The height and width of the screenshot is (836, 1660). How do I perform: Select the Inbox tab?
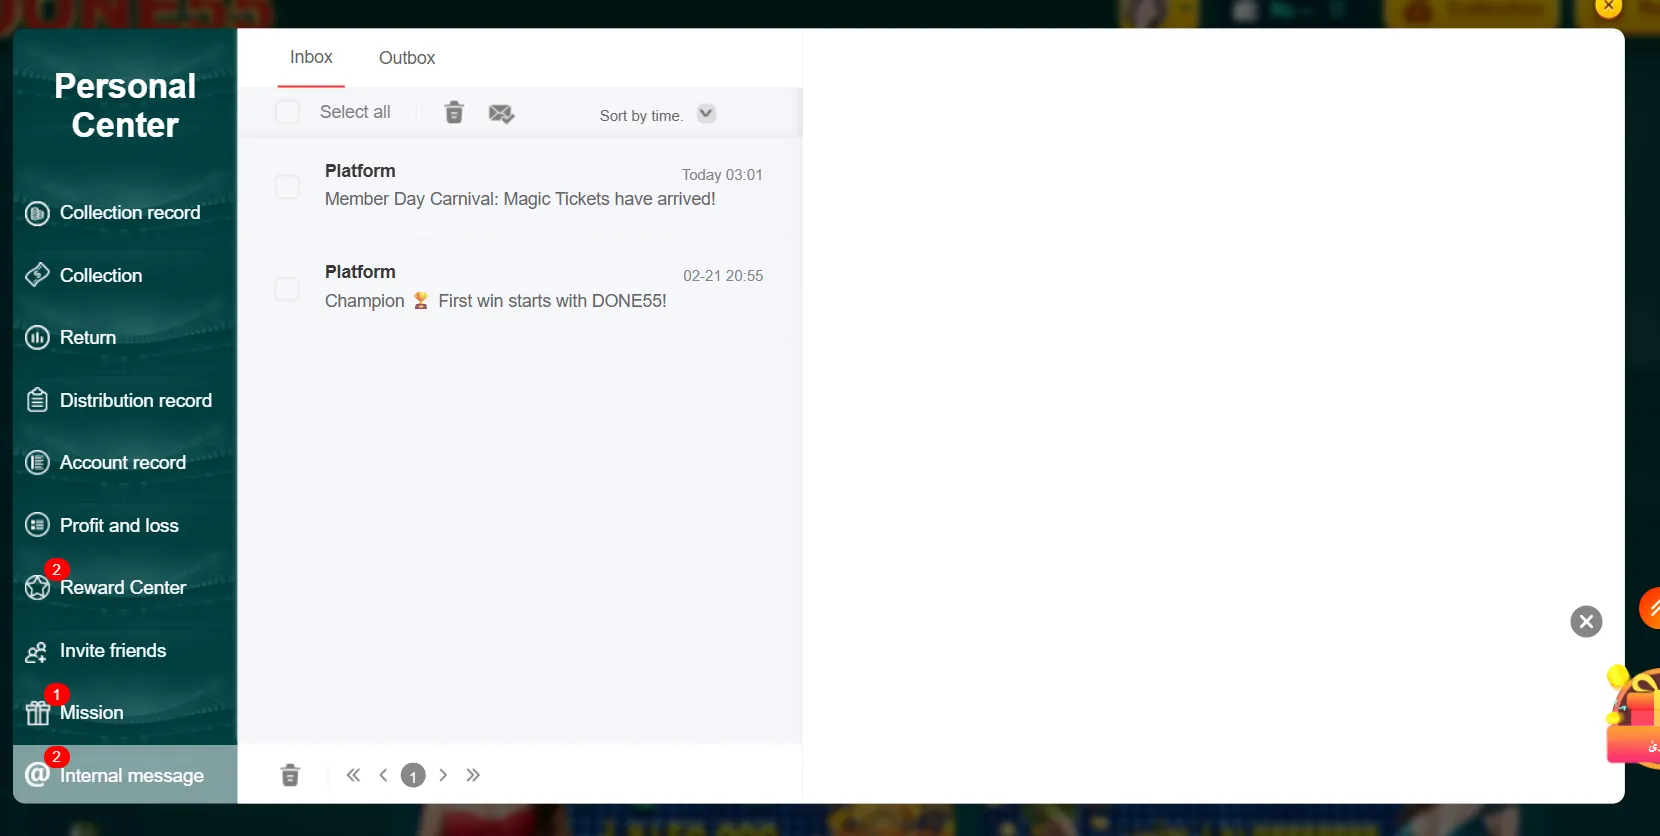(311, 57)
